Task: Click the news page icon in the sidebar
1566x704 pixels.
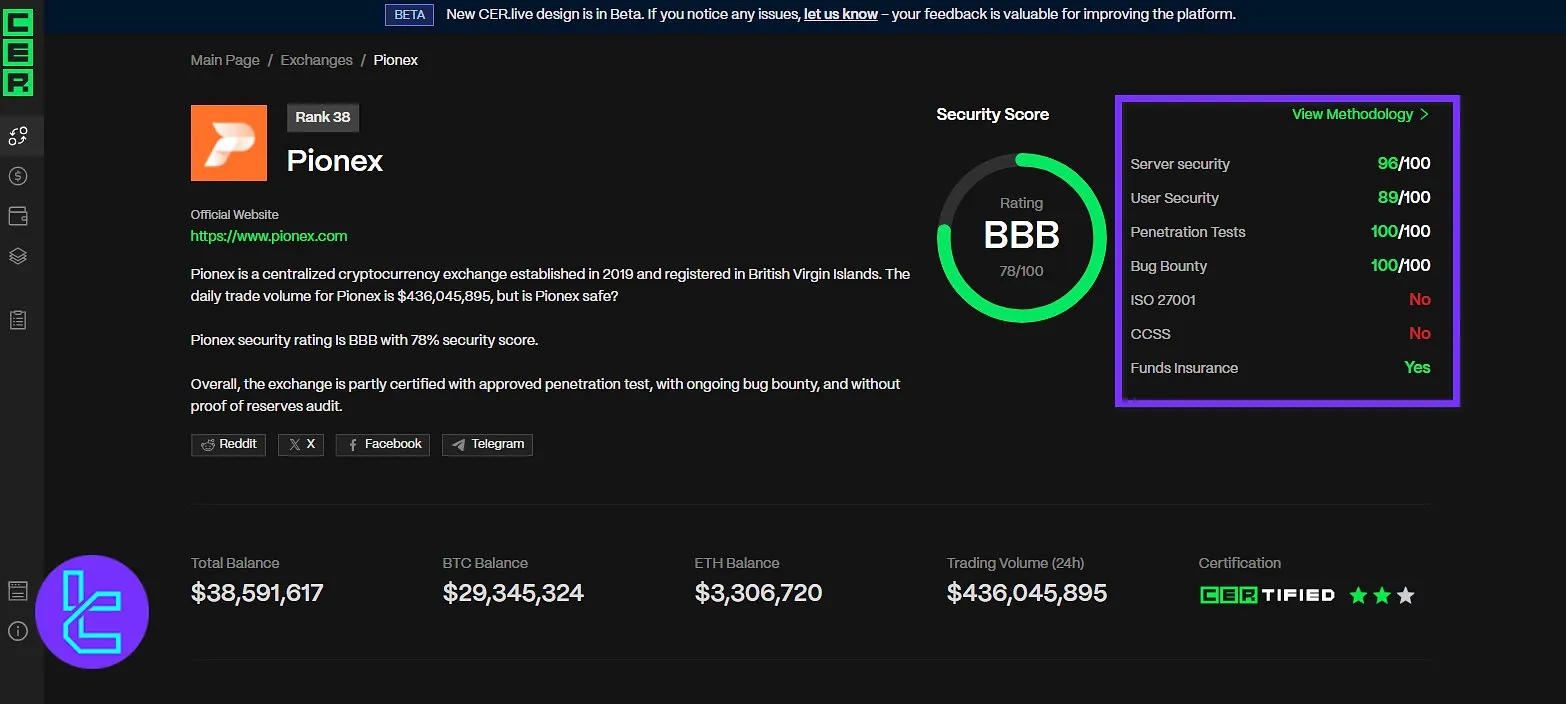Action: [x=18, y=590]
